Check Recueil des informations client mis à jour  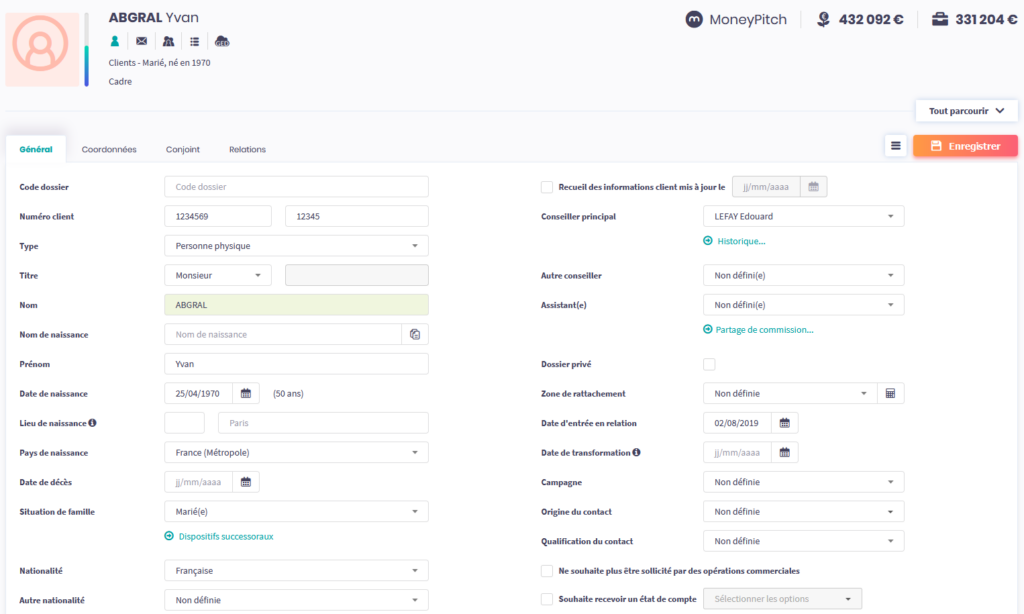pyautogui.click(x=547, y=187)
